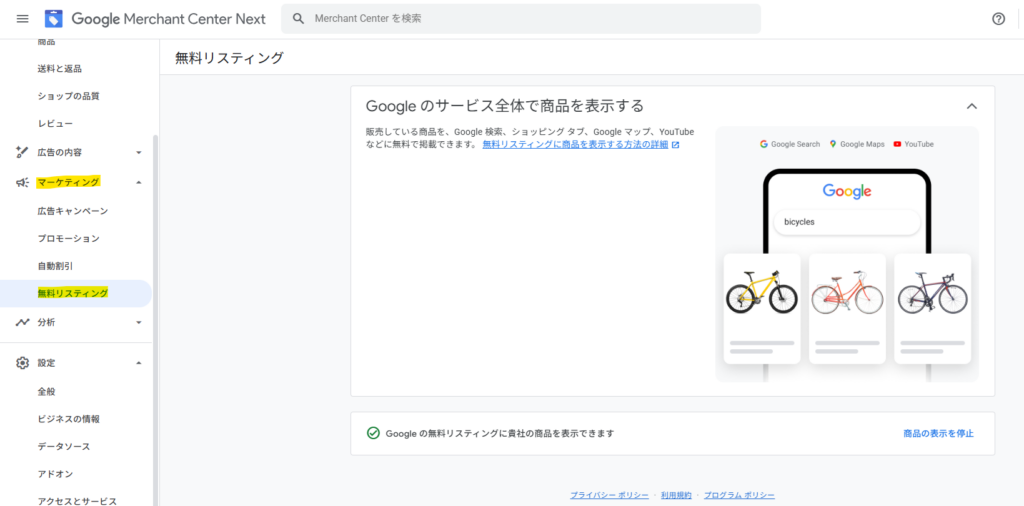
Task: Click Google の無料リスティングに貴社の商品を表示できます text
Action: (500, 433)
